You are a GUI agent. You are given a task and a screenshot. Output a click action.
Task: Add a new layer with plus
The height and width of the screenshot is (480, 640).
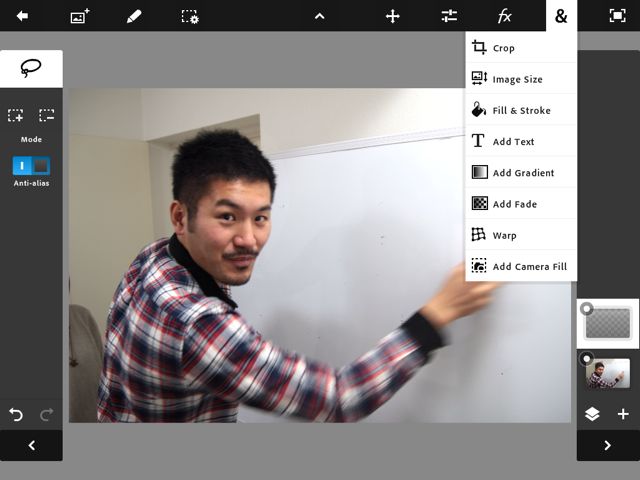point(623,414)
